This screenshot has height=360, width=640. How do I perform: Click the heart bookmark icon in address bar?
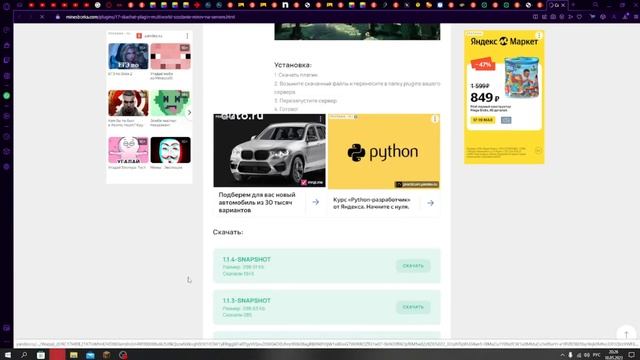click(x=580, y=17)
